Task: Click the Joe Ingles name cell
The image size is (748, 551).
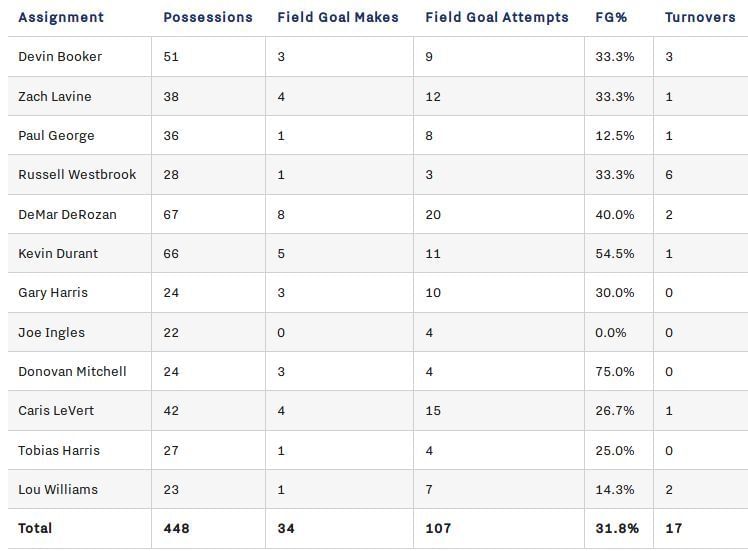Action: tap(51, 332)
